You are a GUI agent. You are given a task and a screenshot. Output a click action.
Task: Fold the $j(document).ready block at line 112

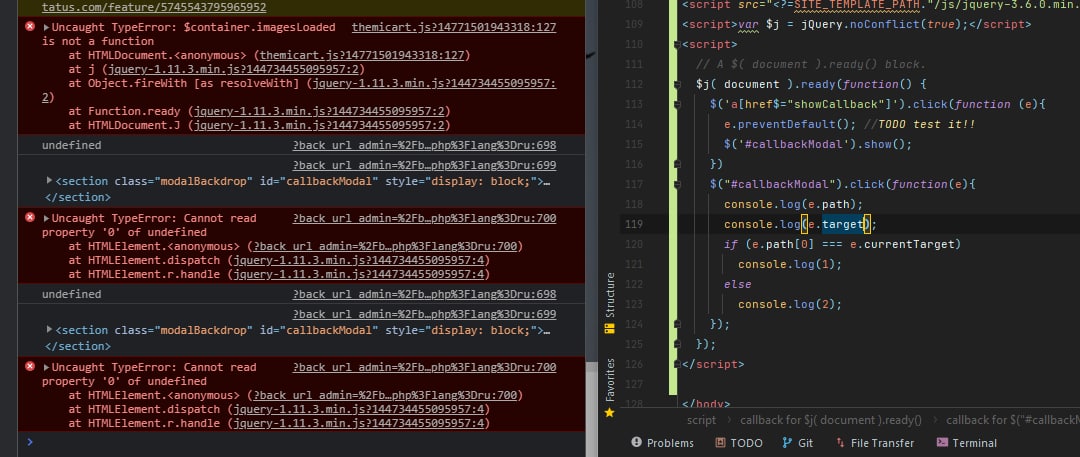point(677,84)
